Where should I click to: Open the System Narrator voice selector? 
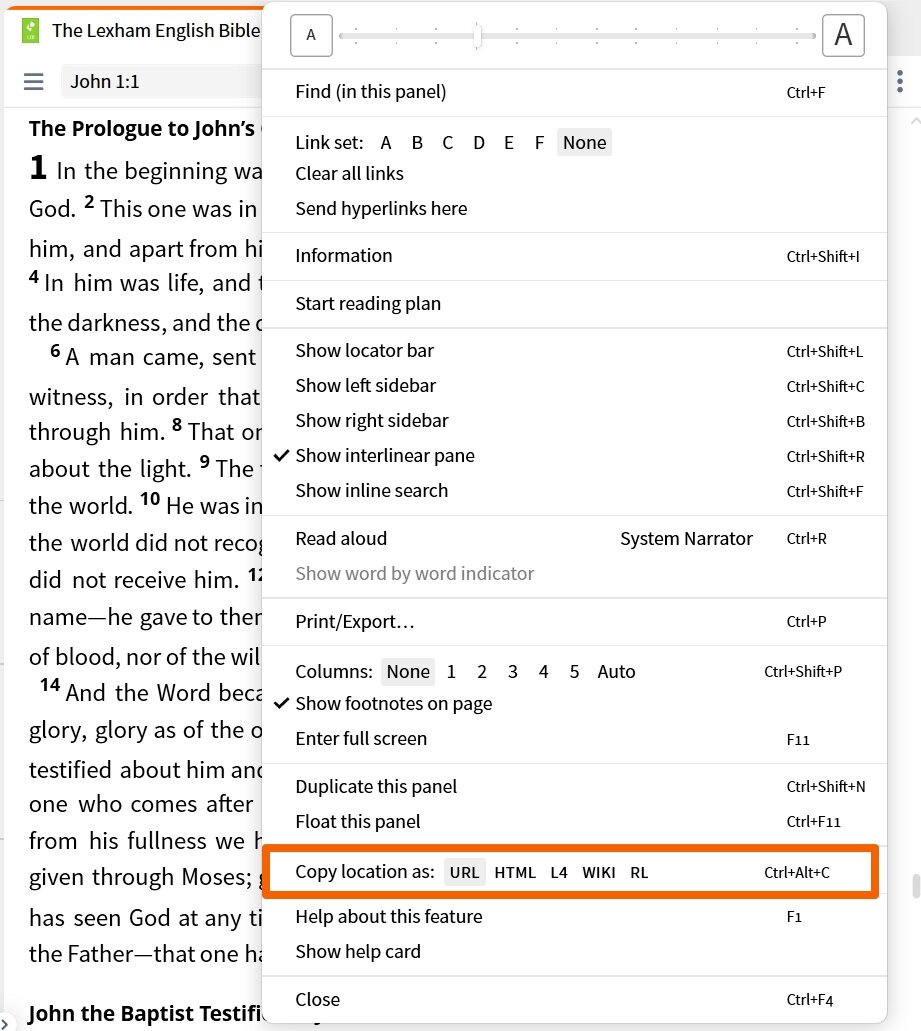[x=686, y=539]
